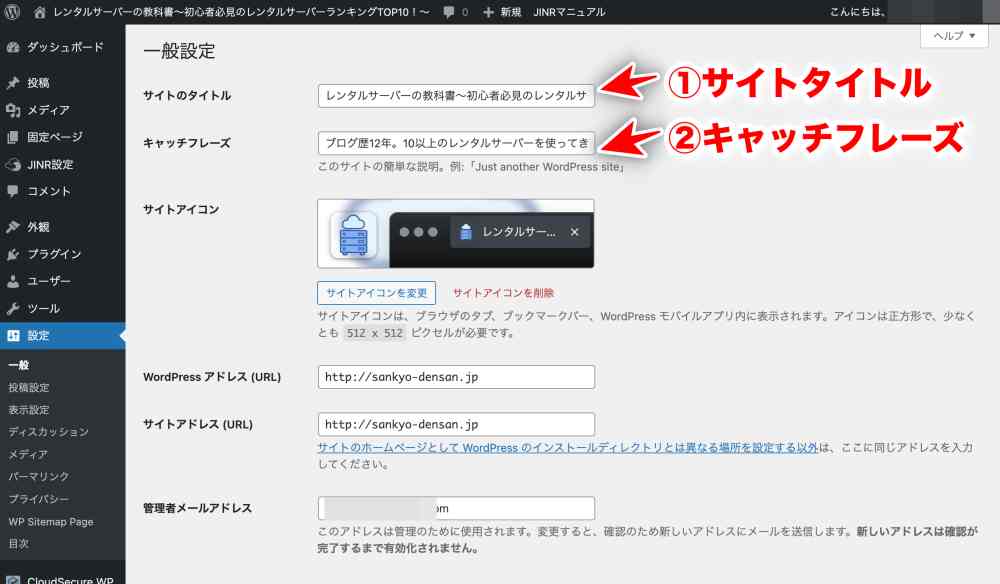Open comments bubble icon in admin bar
Viewport: 1000px width, 584px height.
449,12
